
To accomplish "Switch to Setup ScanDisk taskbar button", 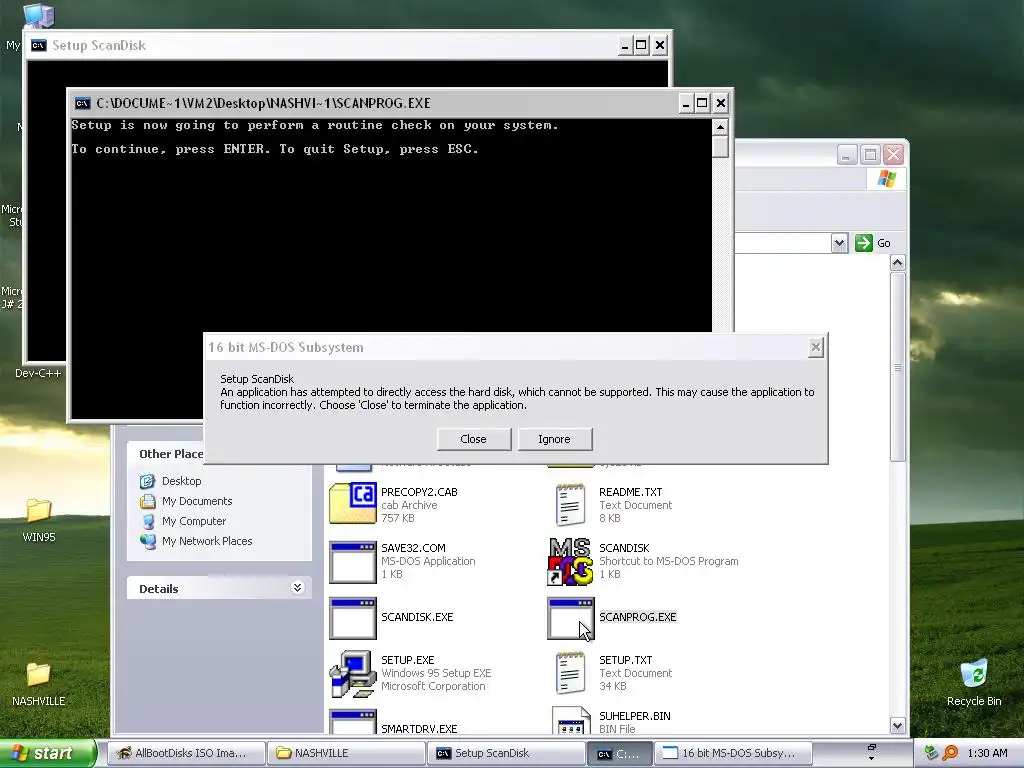I will click(506, 753).
